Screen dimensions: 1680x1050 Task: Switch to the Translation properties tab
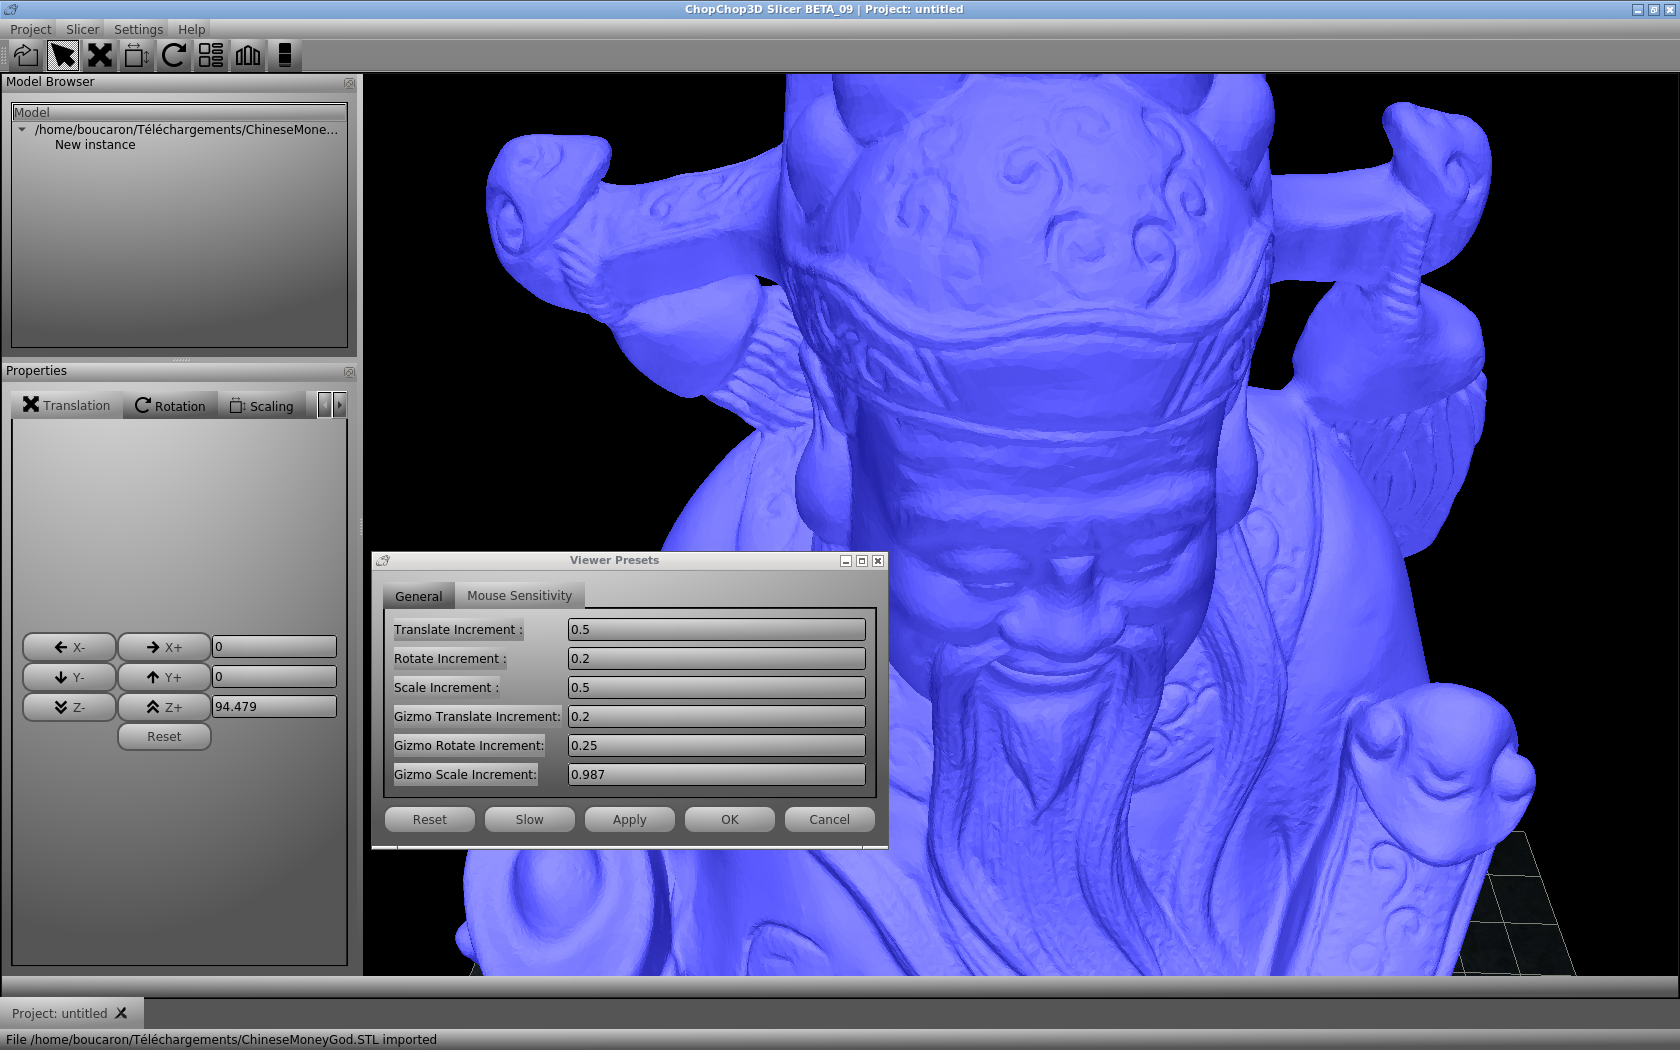point(67,405)
